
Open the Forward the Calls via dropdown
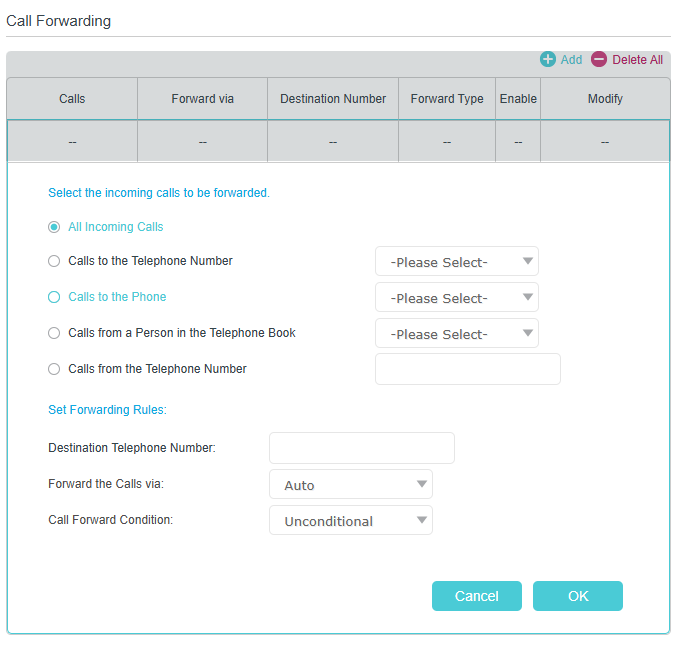(x=351, y=484)
